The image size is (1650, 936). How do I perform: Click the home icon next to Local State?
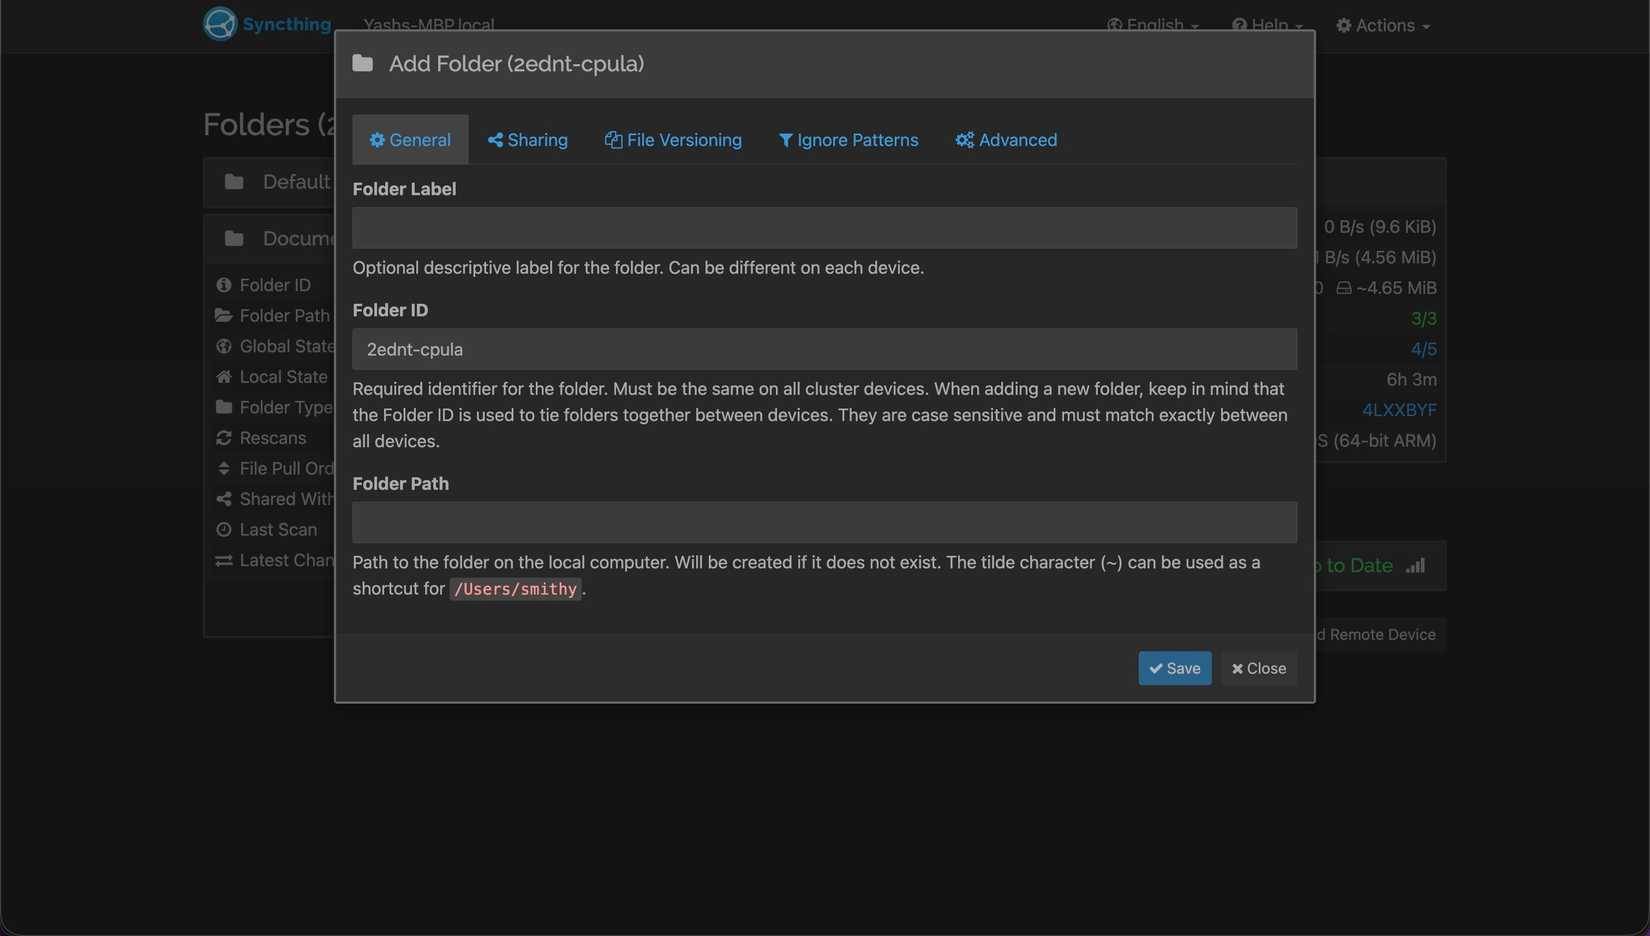point(222,376)
